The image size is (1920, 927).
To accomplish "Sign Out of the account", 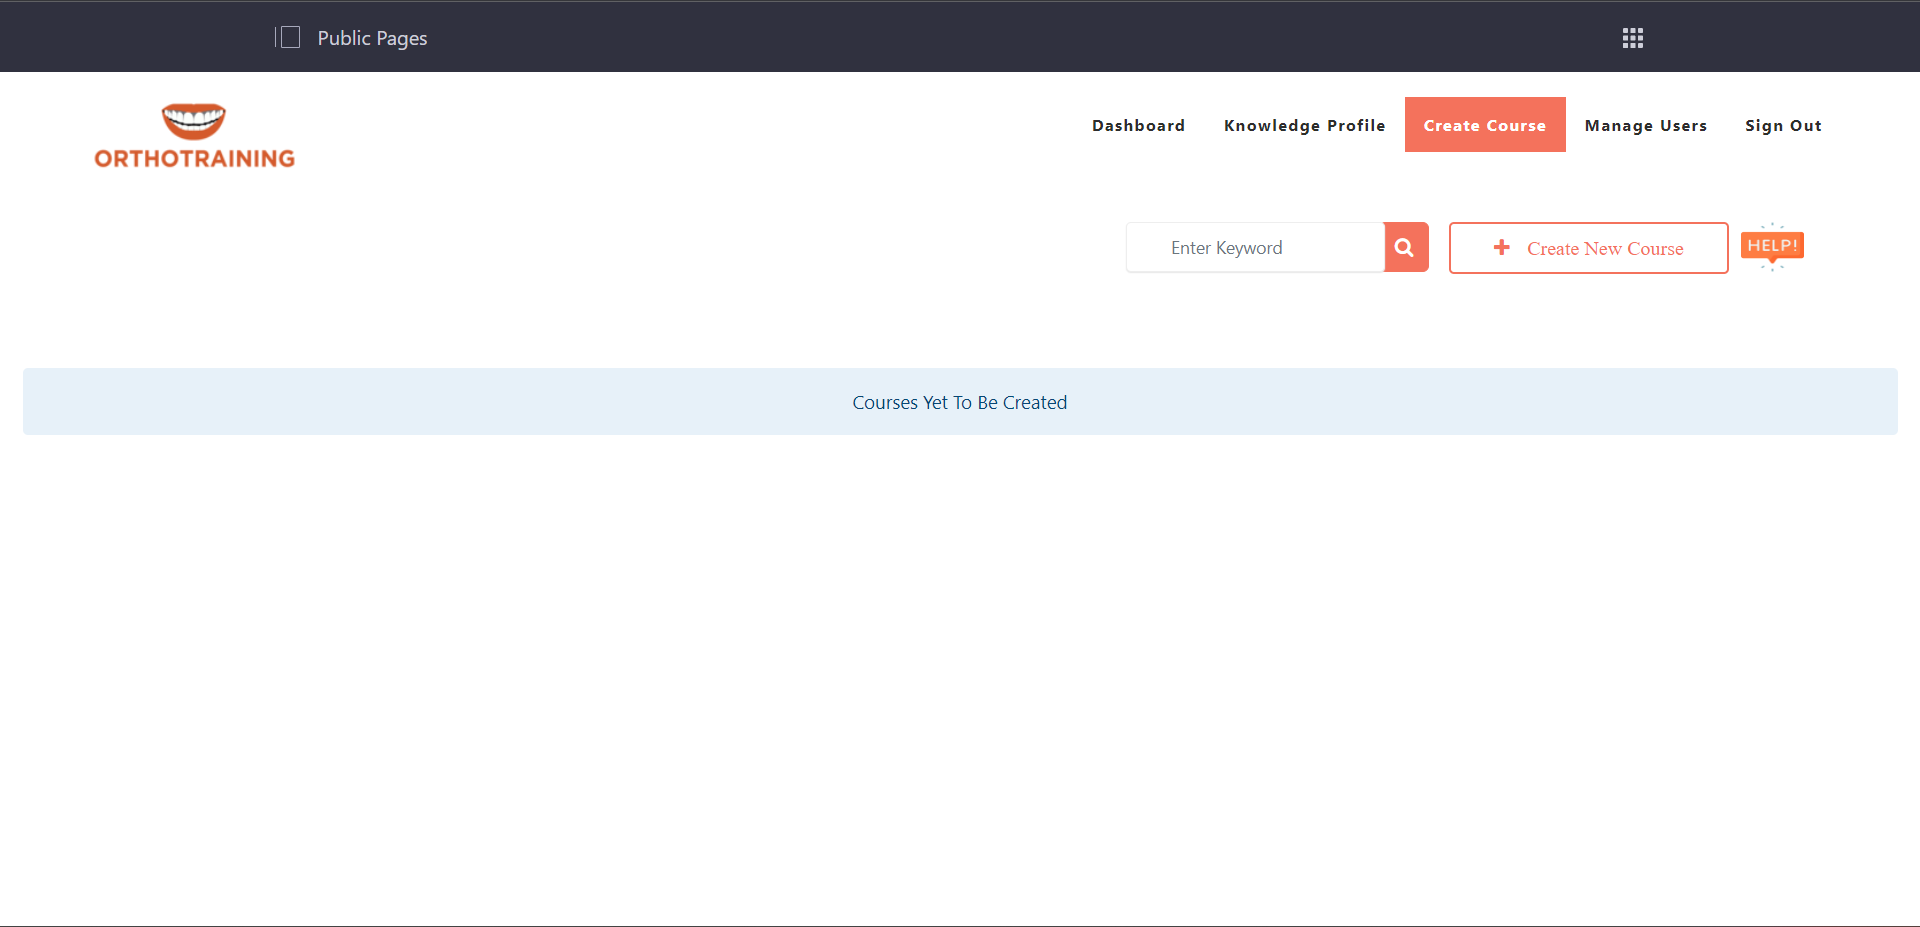I will [1783, 126].
